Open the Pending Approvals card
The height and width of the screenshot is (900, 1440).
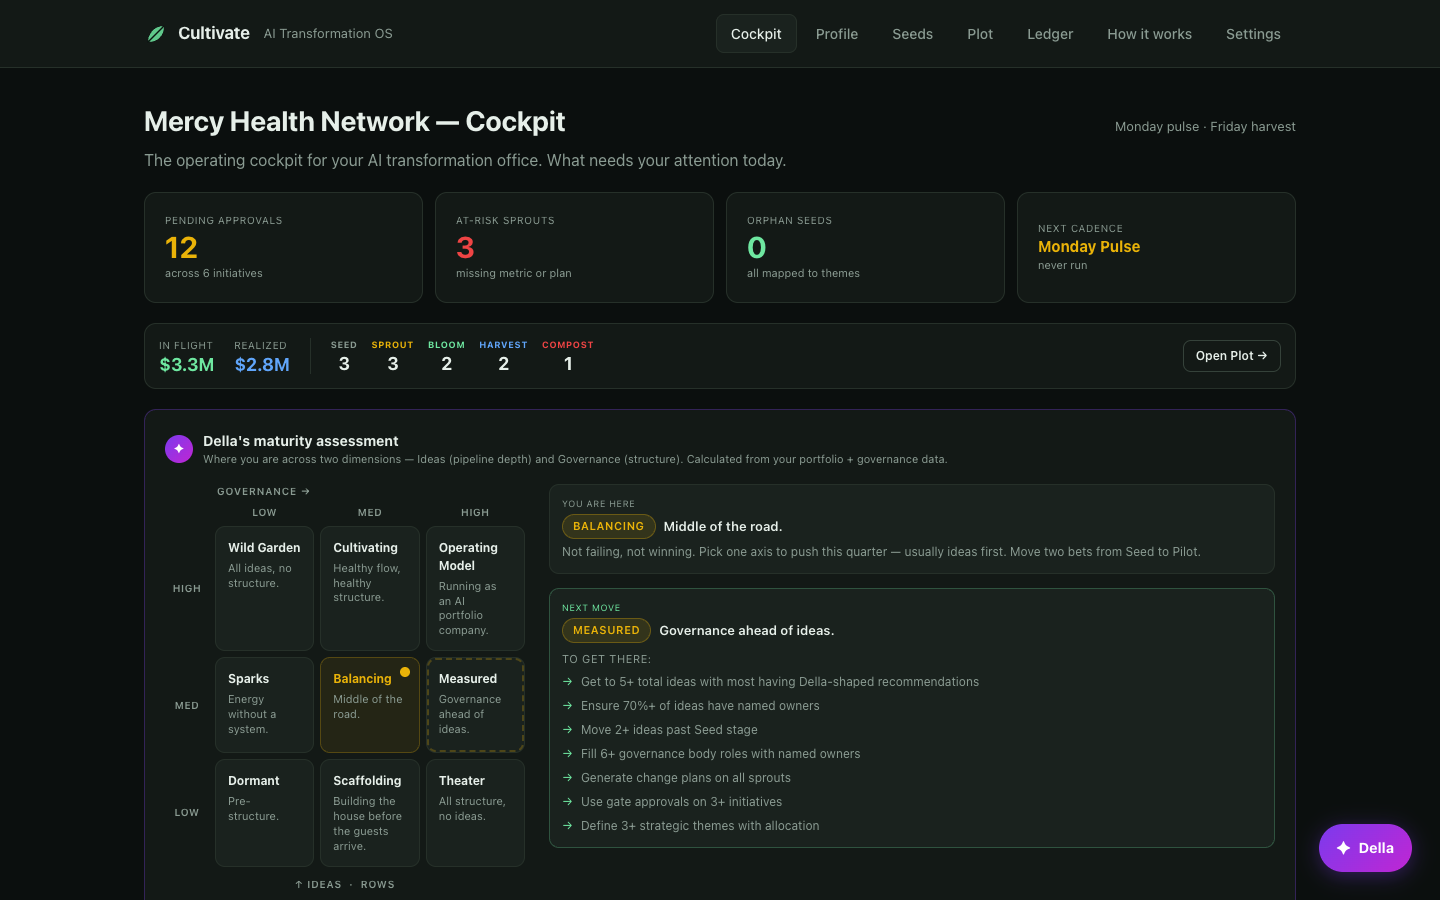tap(283, 247)
